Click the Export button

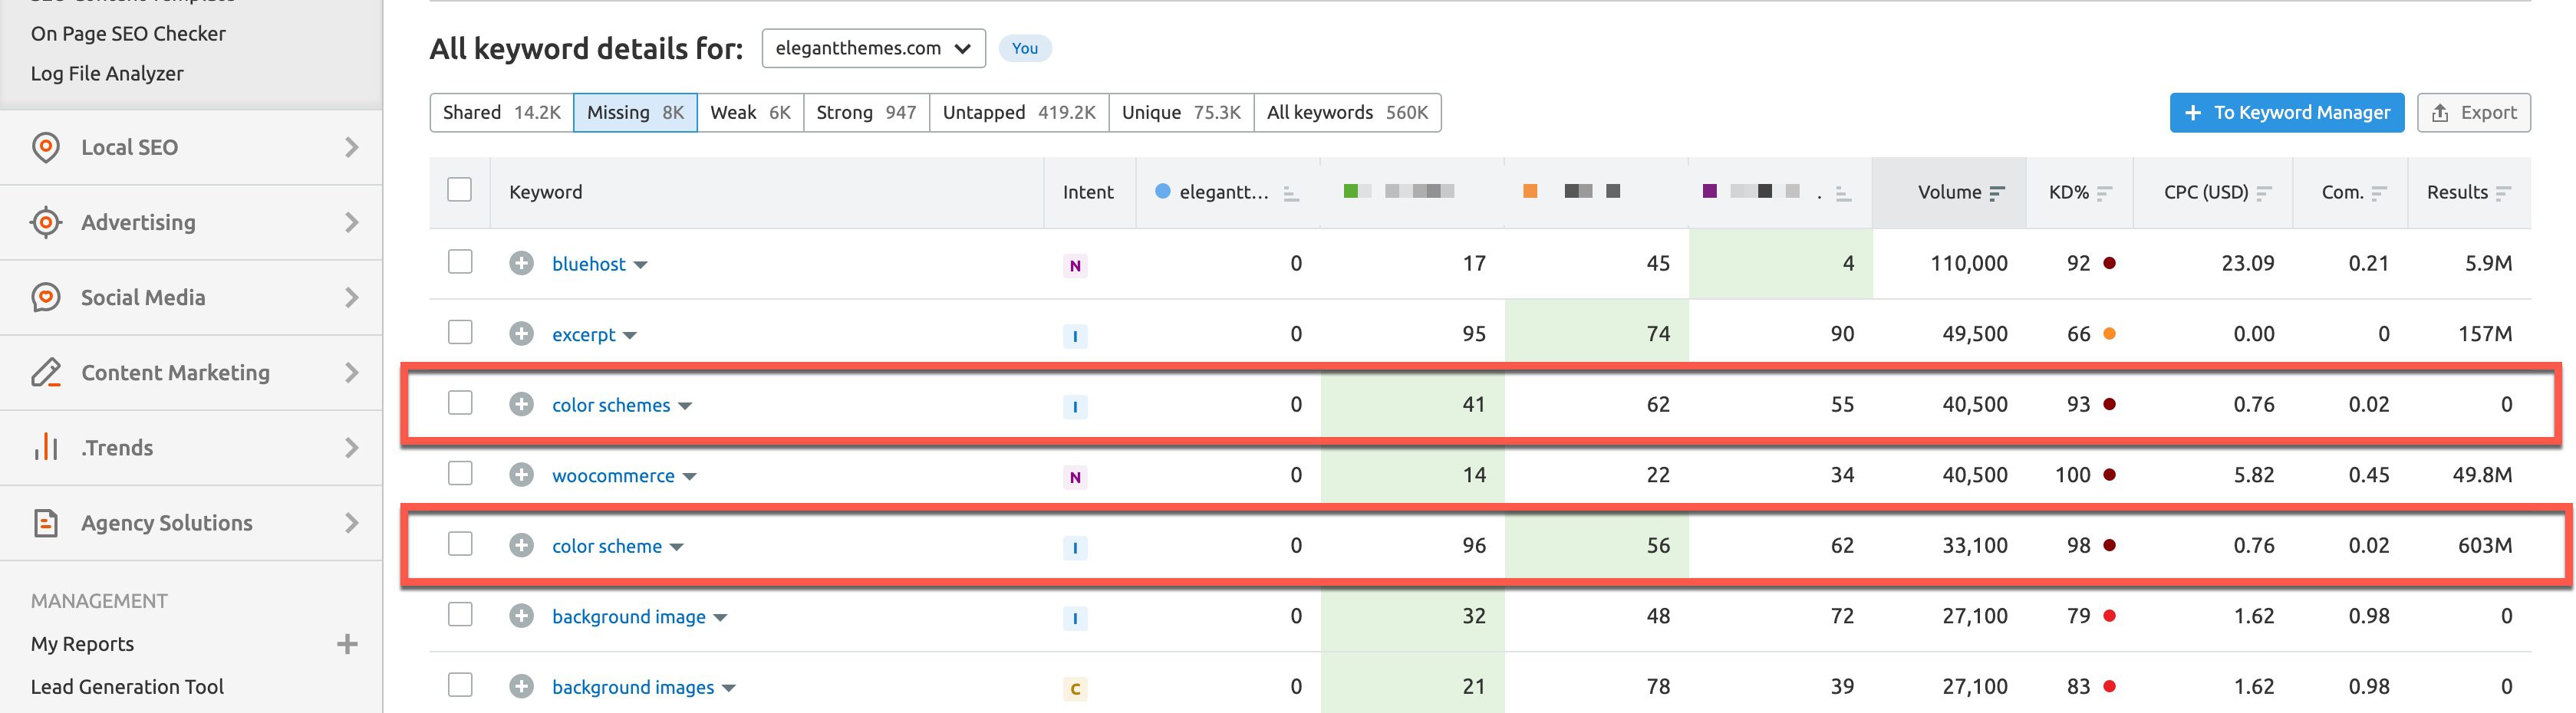(2473, 113)
